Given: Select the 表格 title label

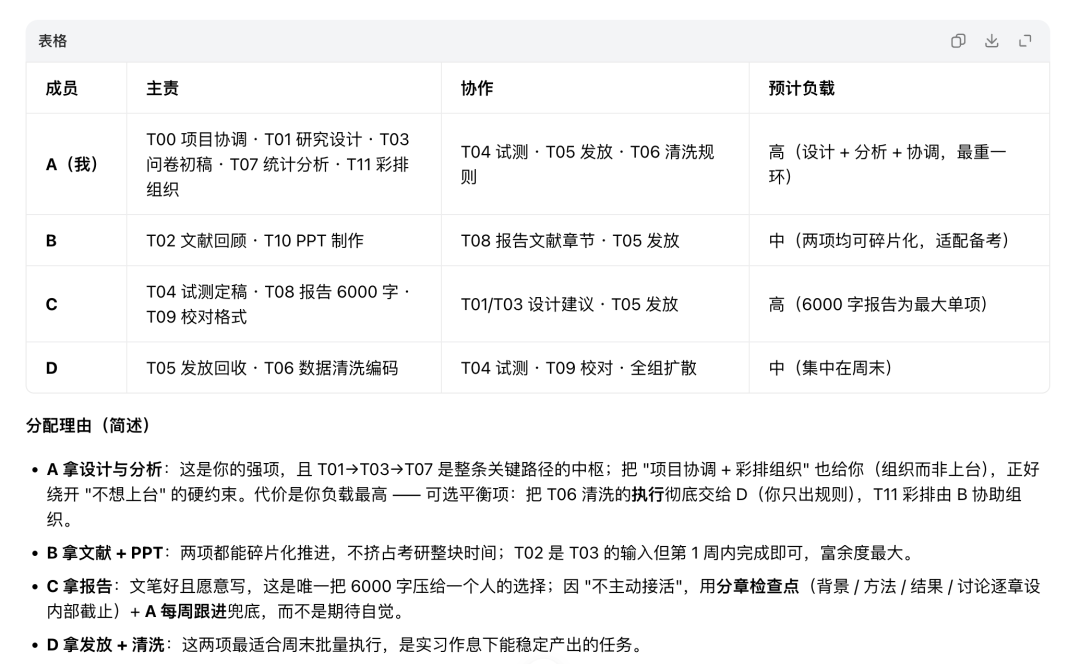Looking at the screenshot, I should click(52, 41).
